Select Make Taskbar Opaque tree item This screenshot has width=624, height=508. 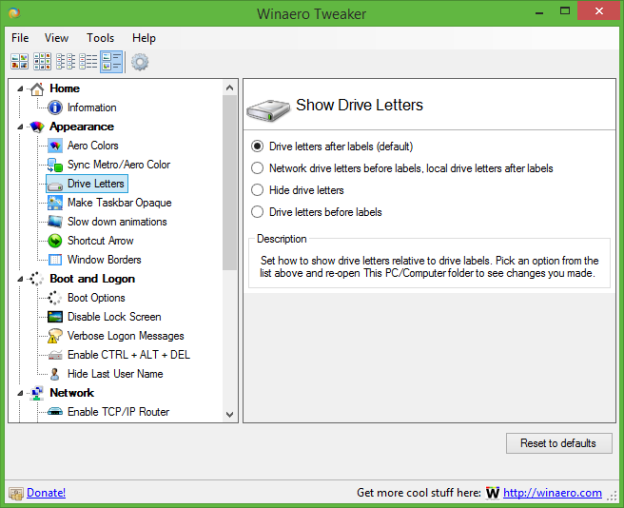(119, 203)
